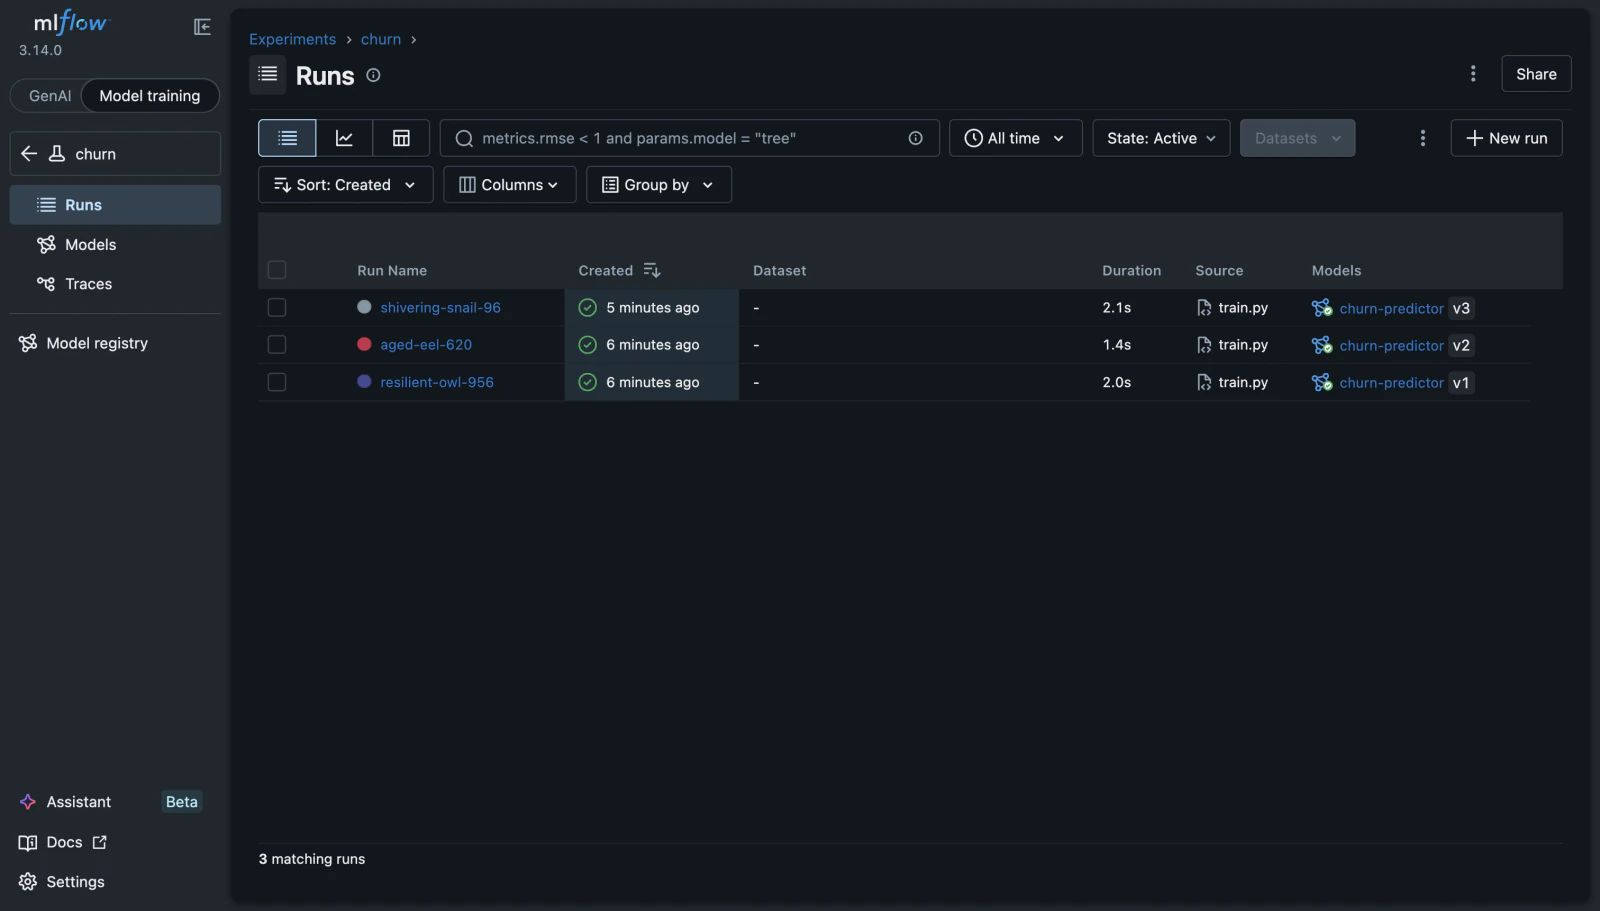This screenshot has height=911, width=1600.
Task: Open the Runs info icon next to title
Action: pyautogui.click(x=373, y=75)
